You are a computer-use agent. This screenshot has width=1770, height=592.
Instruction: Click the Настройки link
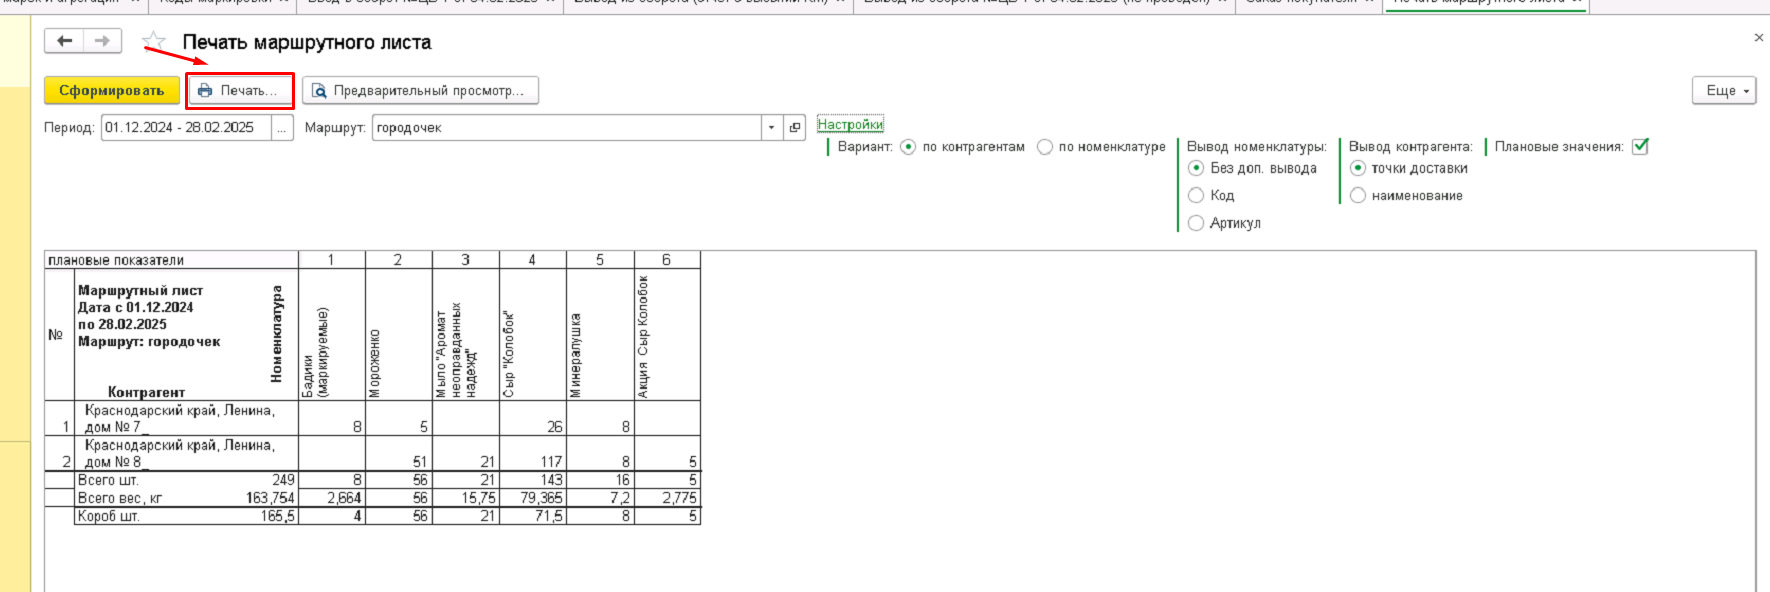pyautogui.click(x=850, y=124)
